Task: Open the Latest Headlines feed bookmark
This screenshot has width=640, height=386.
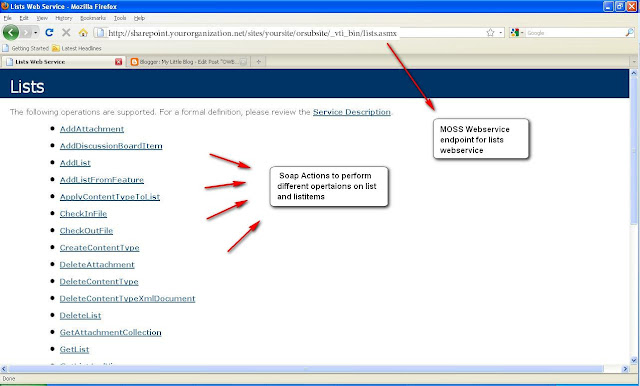Action: [77, 48]
